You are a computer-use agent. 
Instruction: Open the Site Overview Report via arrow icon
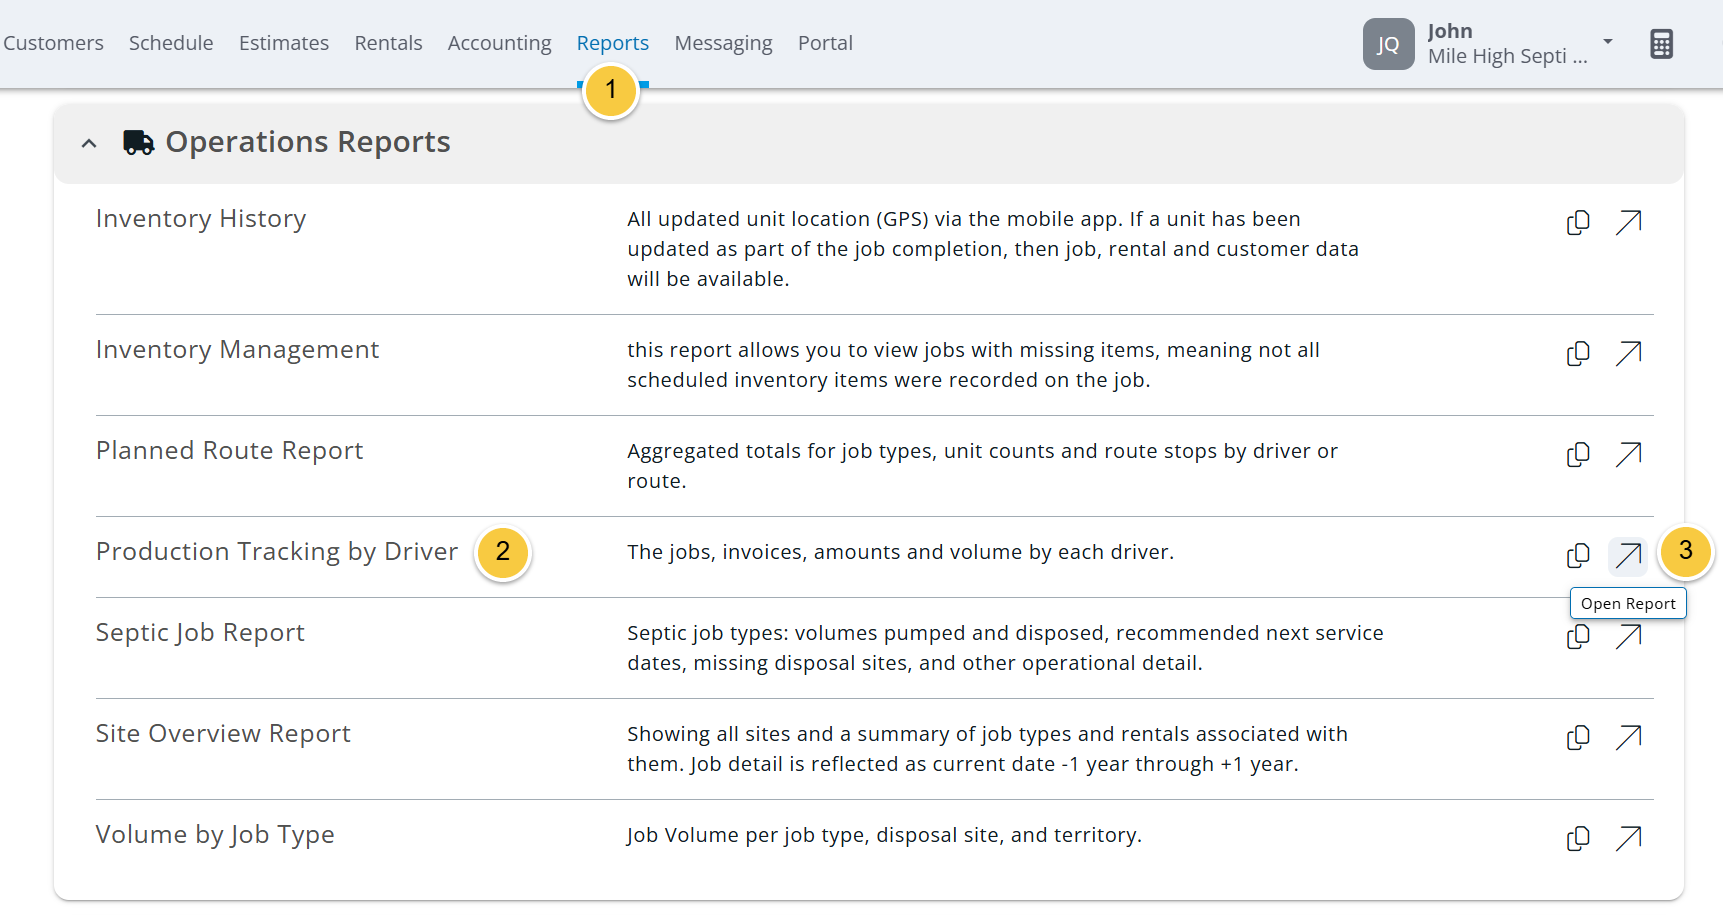pos(1628,737)
